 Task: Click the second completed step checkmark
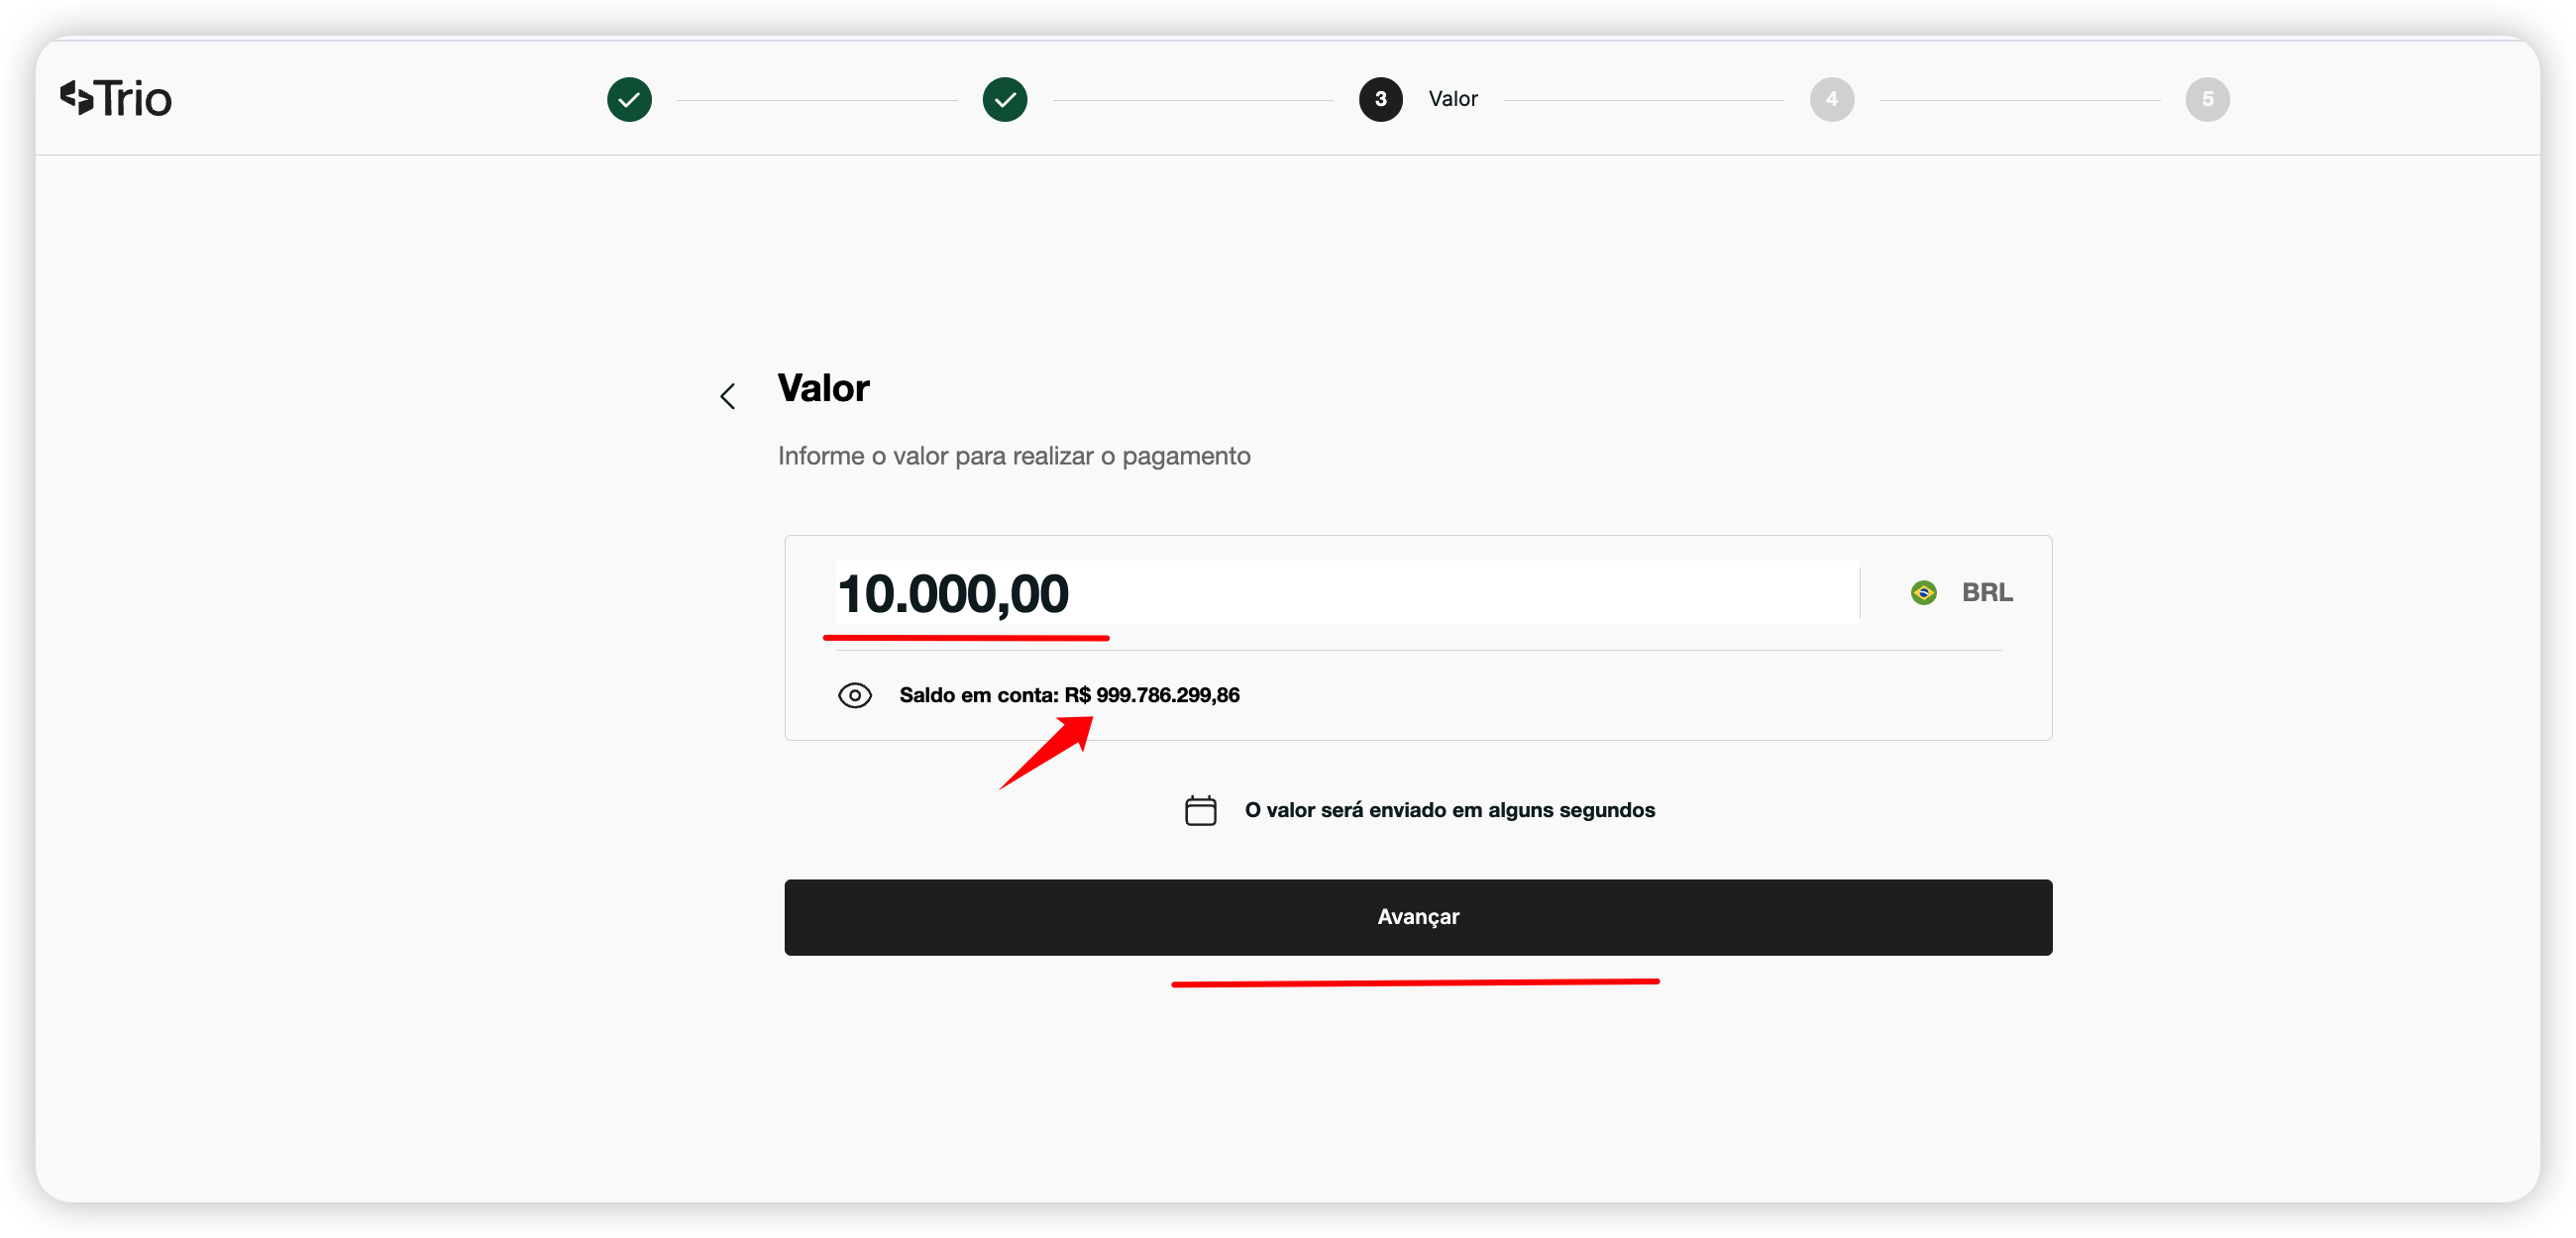pos(1004,99)
